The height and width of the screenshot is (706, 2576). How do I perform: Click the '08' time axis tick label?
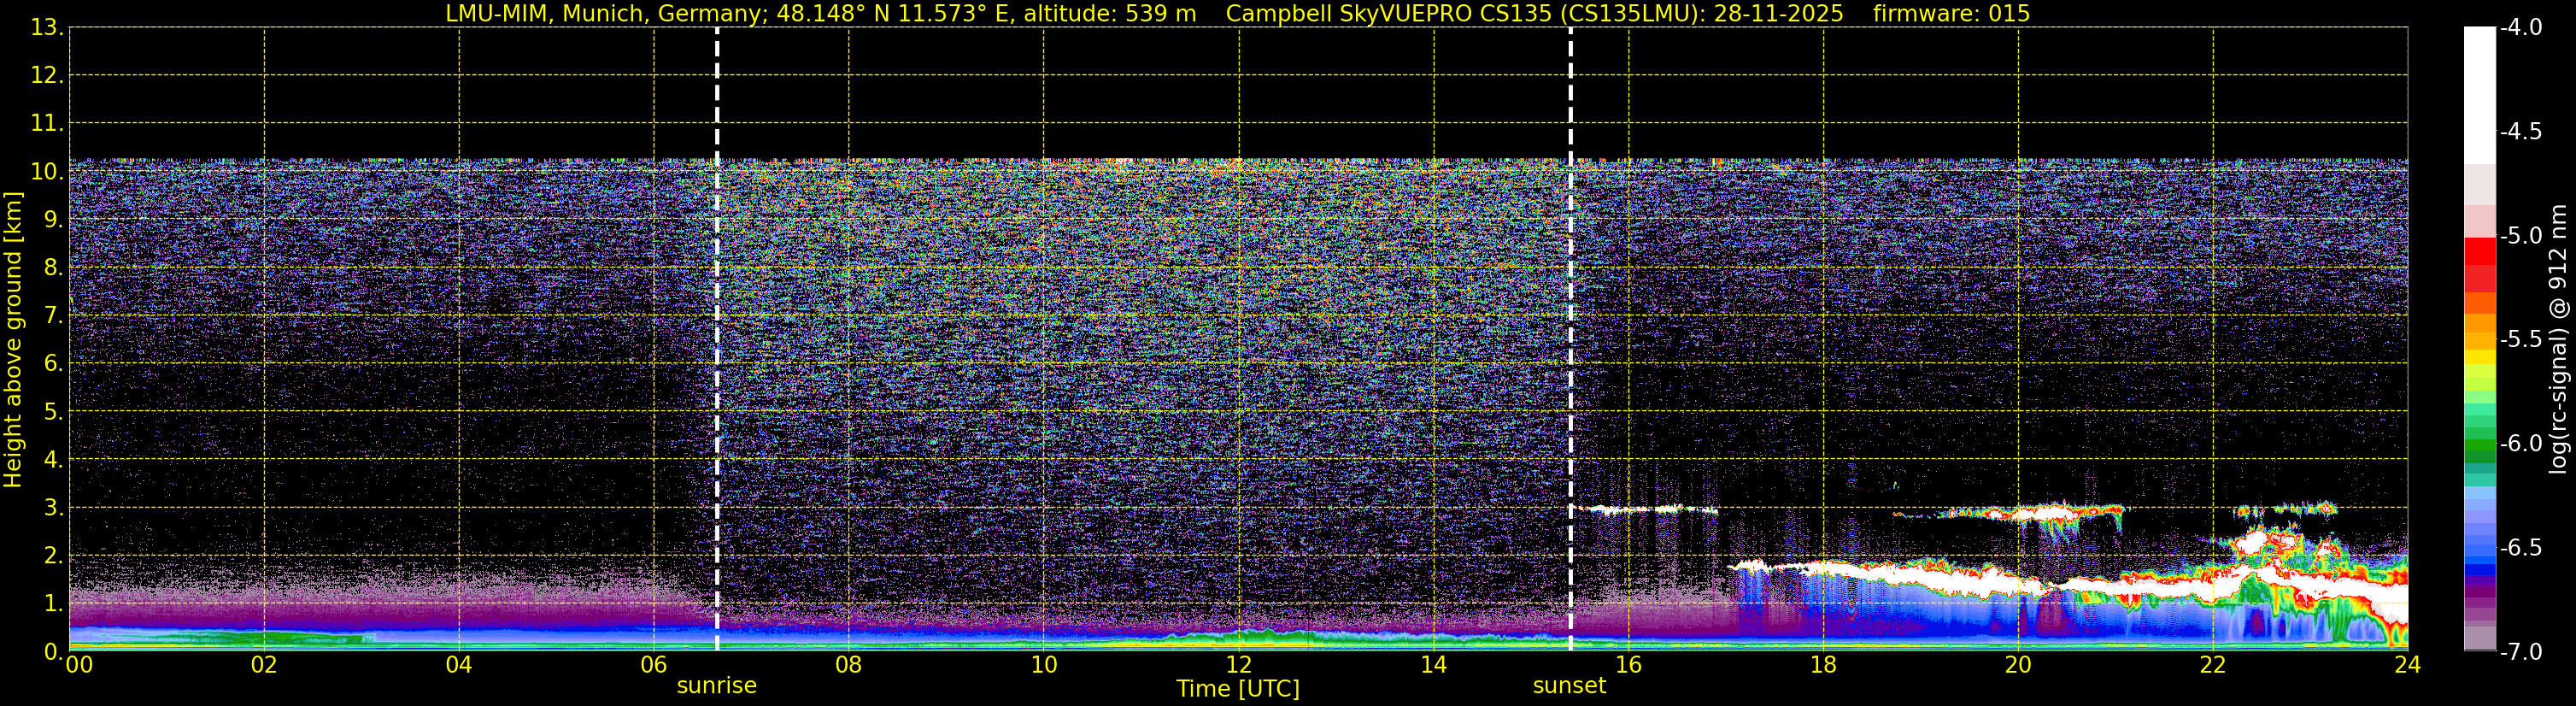848,665
